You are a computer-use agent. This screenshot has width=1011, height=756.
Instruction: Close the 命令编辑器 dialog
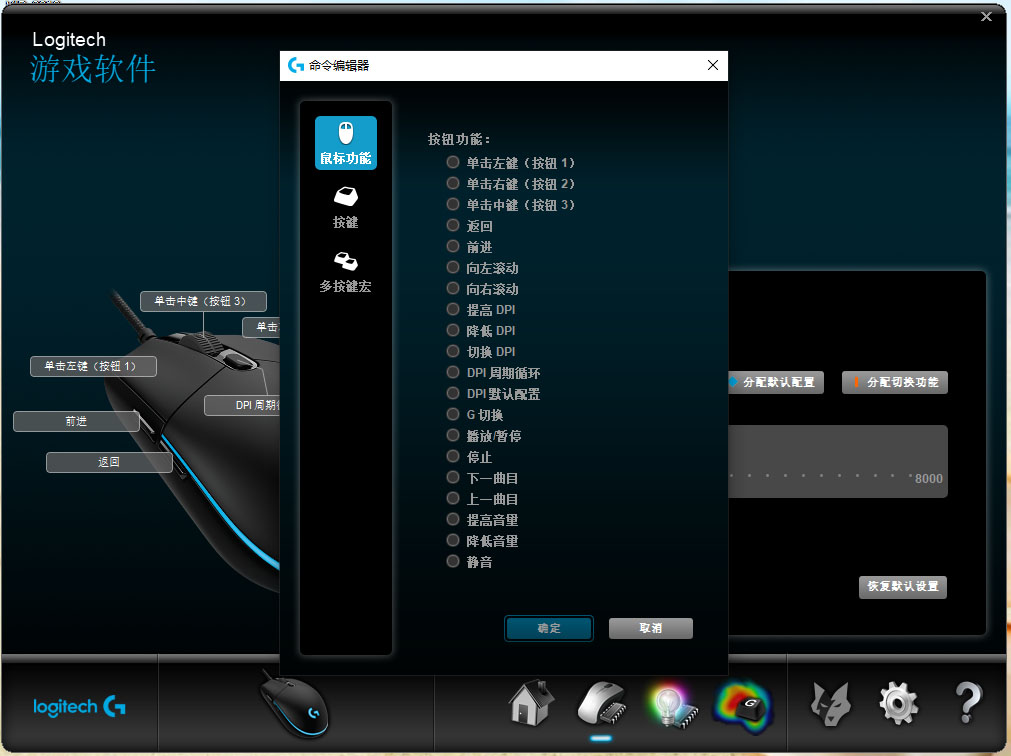[712, 65]
